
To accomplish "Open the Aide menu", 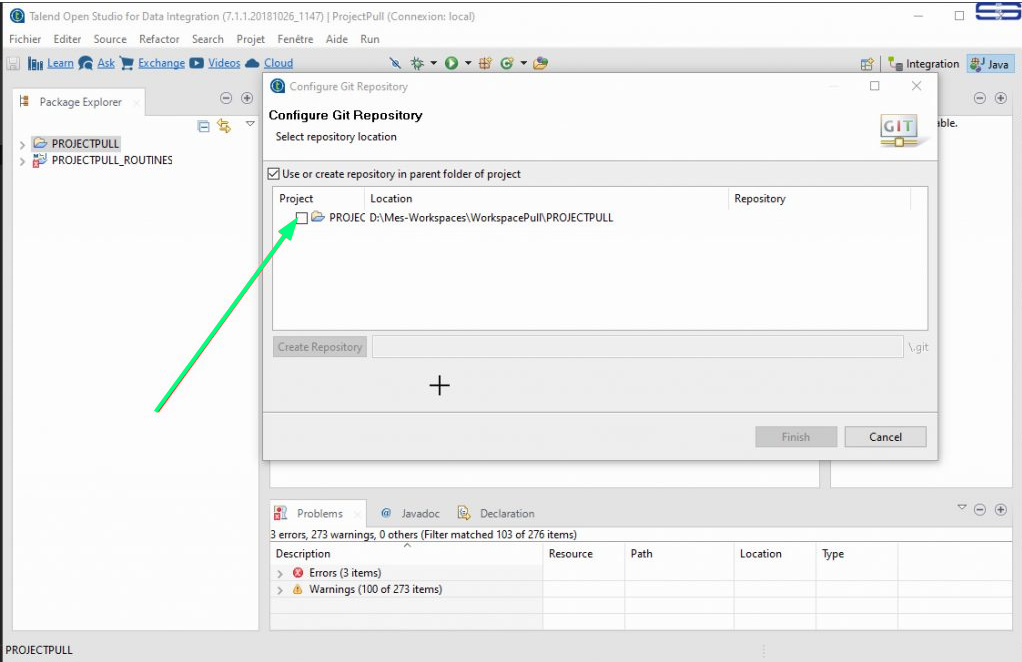I will 336,39.
